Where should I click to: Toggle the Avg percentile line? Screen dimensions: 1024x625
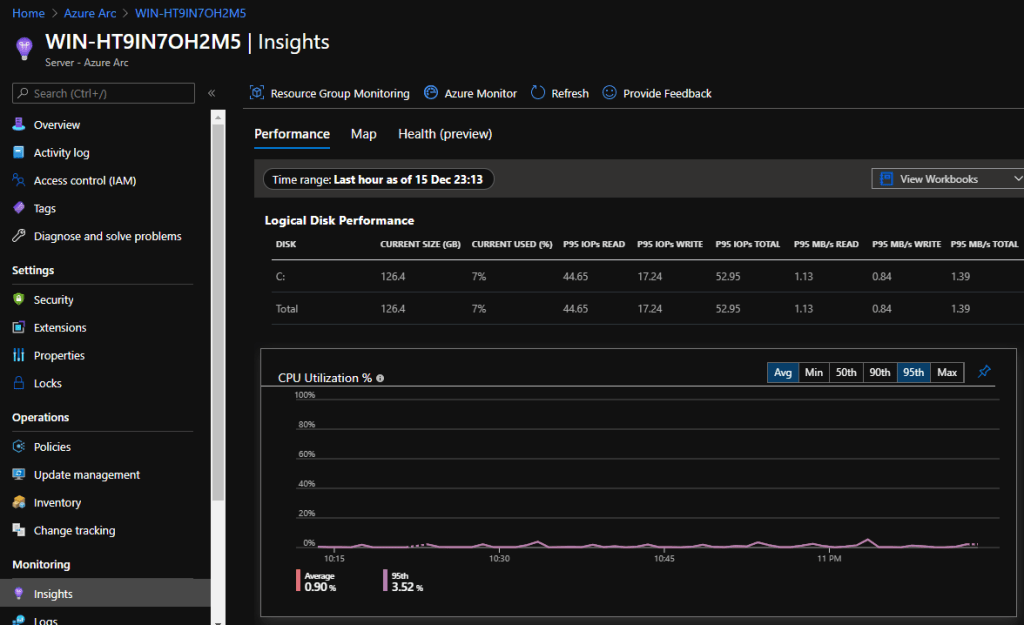(x=783, y=373)
